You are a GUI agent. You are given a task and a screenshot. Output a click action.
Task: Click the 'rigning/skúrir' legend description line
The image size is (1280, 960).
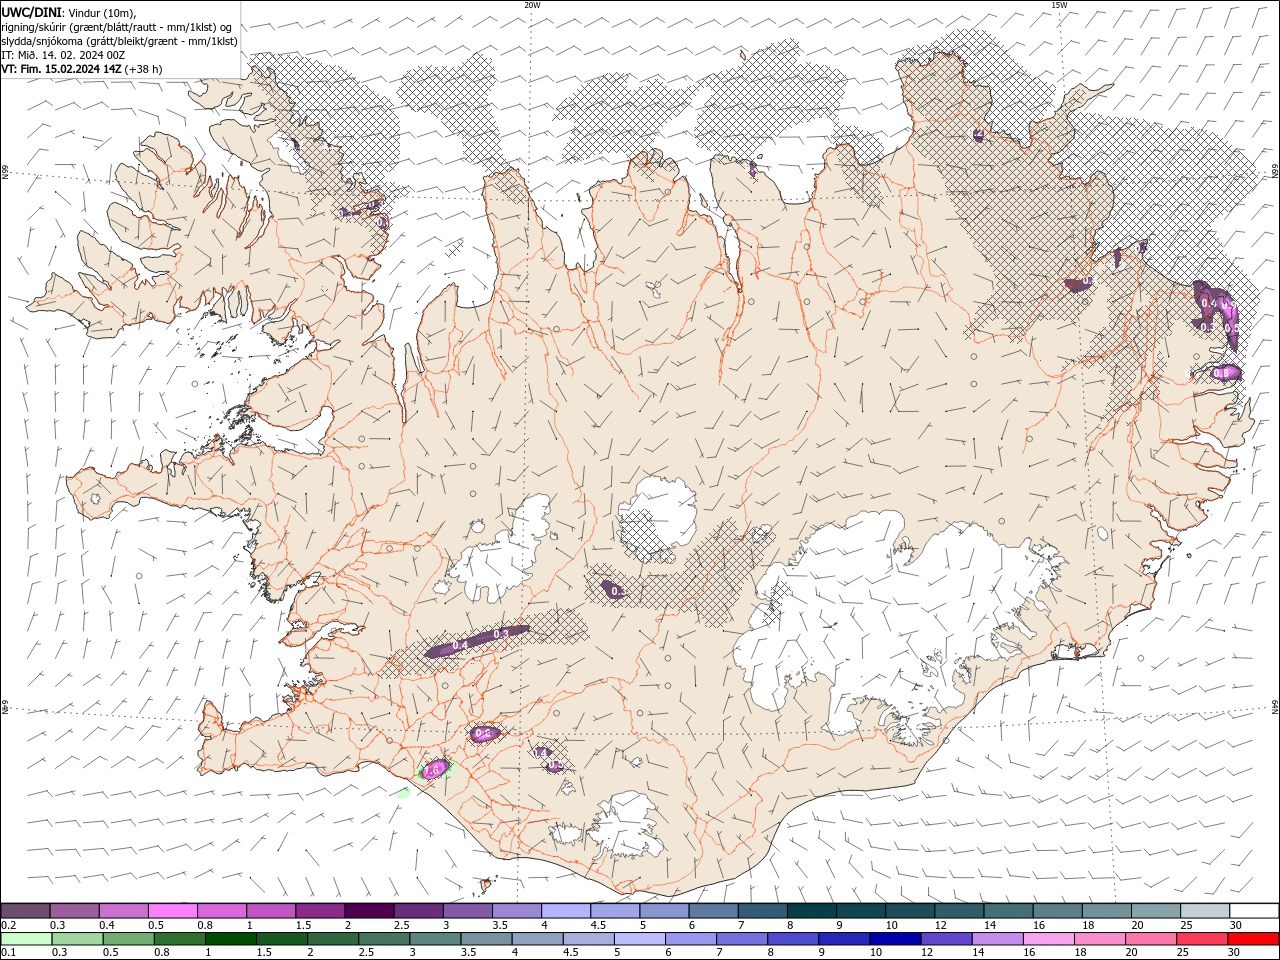pyautogui.click(x=117, y=26)
